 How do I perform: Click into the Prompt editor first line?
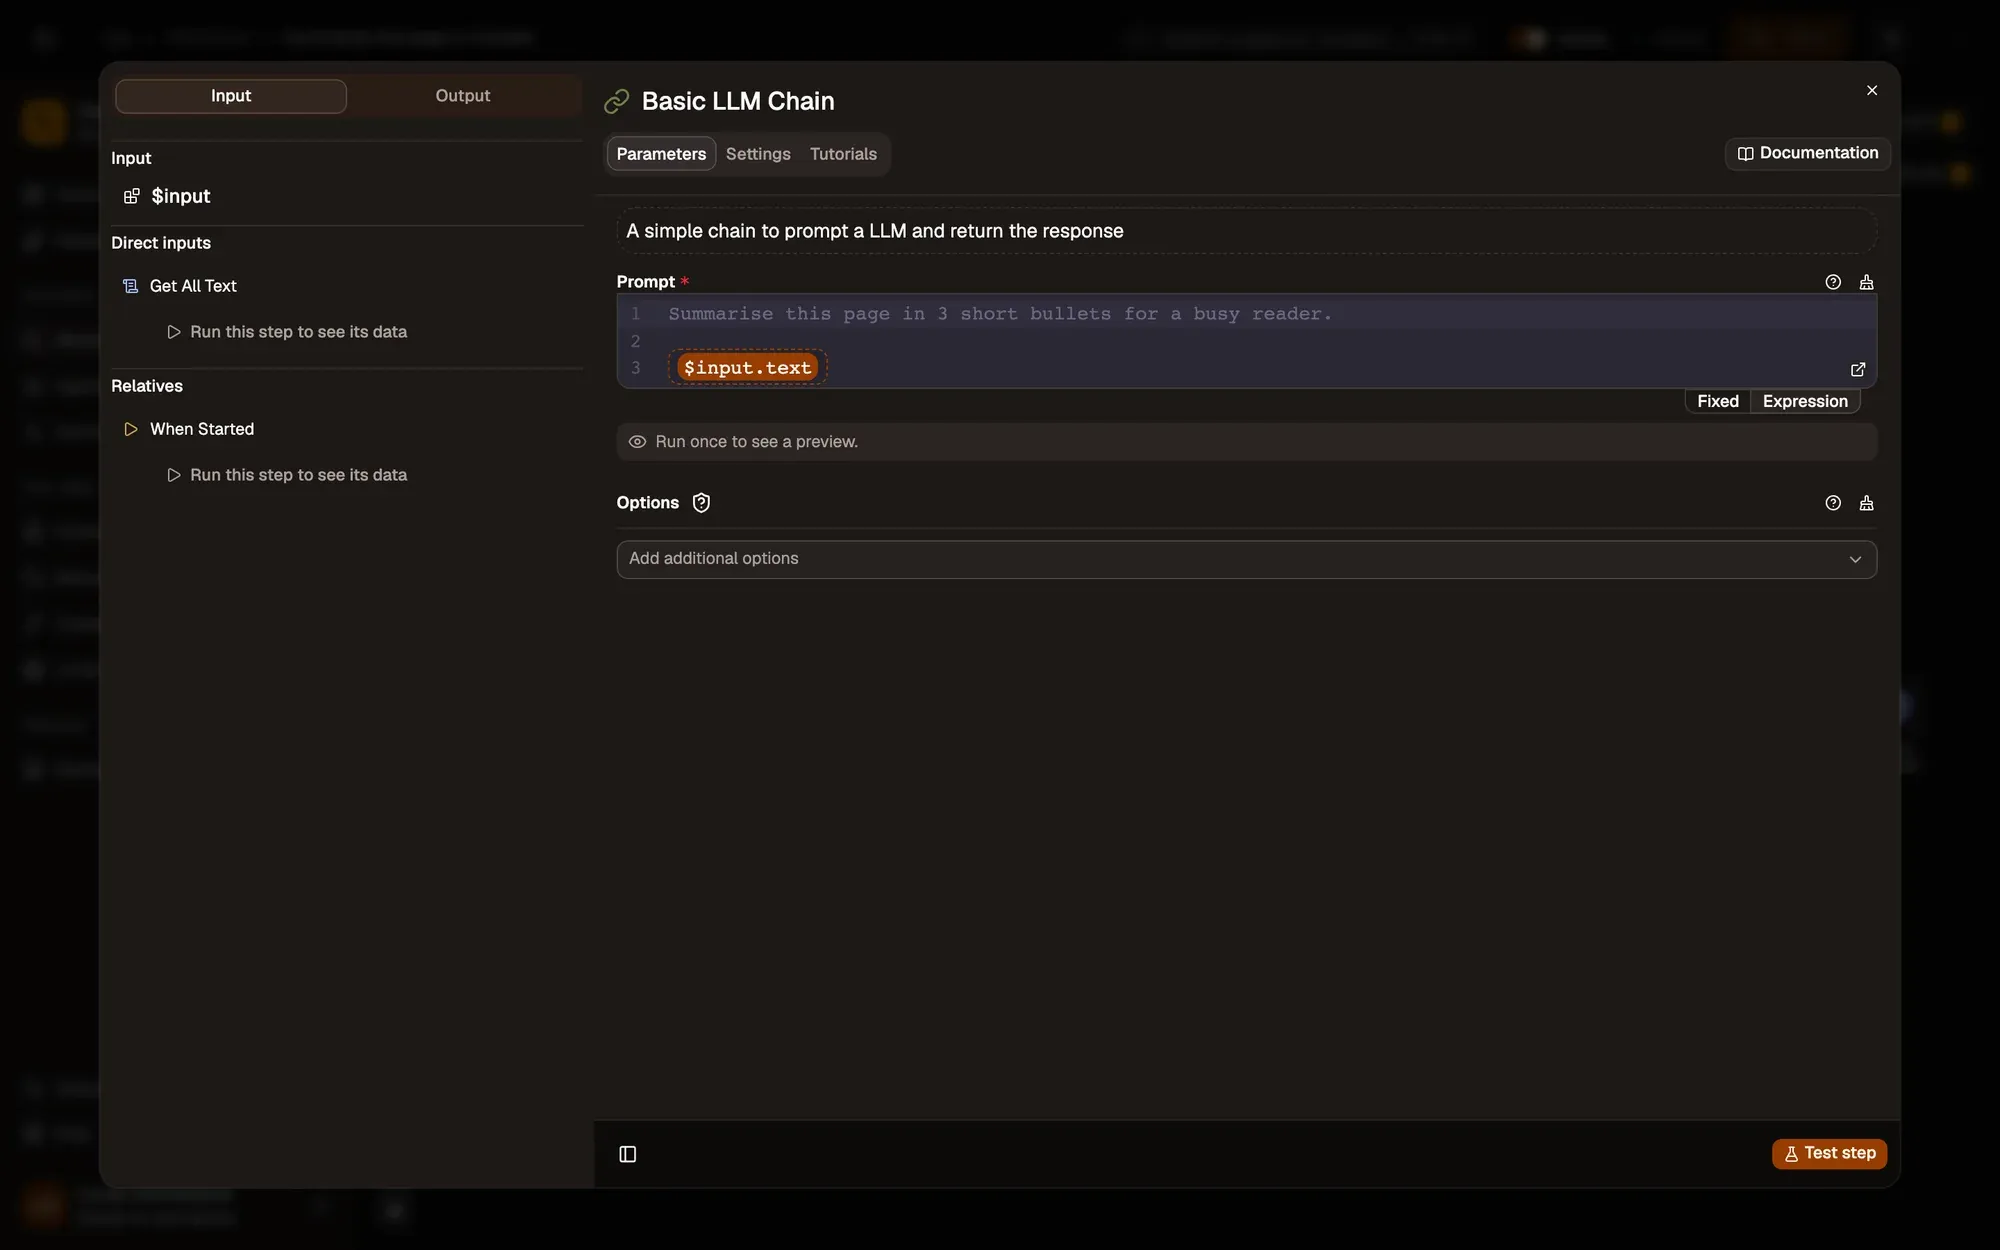pyautogui.click(x=1000, y=314)
